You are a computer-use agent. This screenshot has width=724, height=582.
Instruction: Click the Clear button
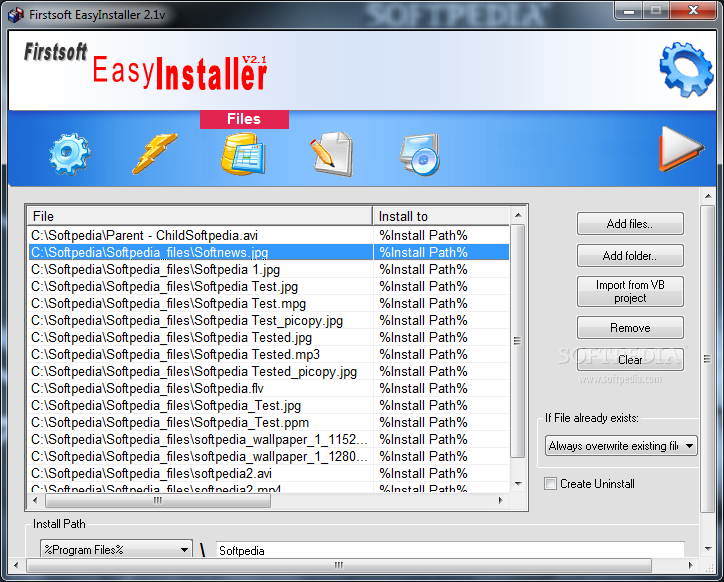pyautogui.click(x=630, y=360)
